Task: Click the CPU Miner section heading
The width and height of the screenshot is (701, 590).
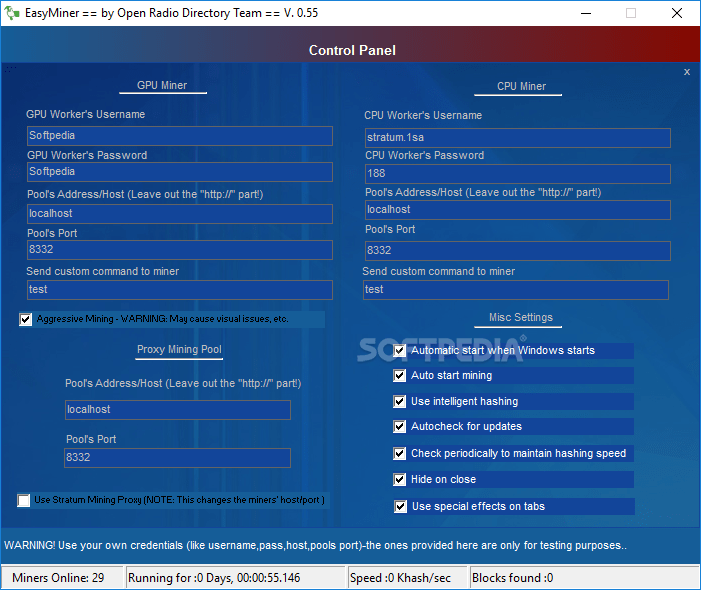Action: point(521,86)
